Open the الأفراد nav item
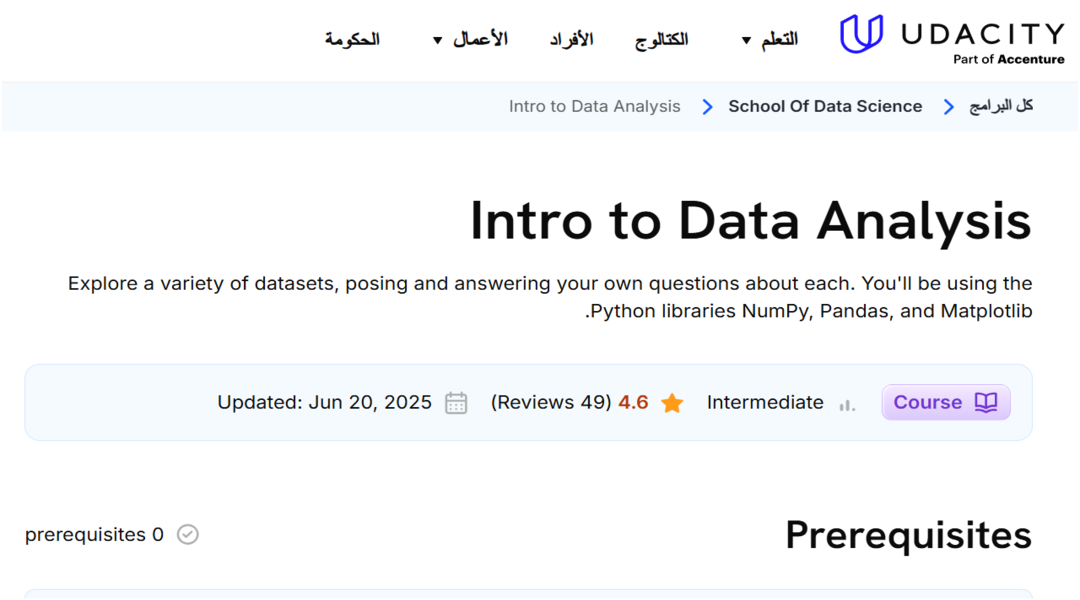1080x600 pixels. point(571,40)
